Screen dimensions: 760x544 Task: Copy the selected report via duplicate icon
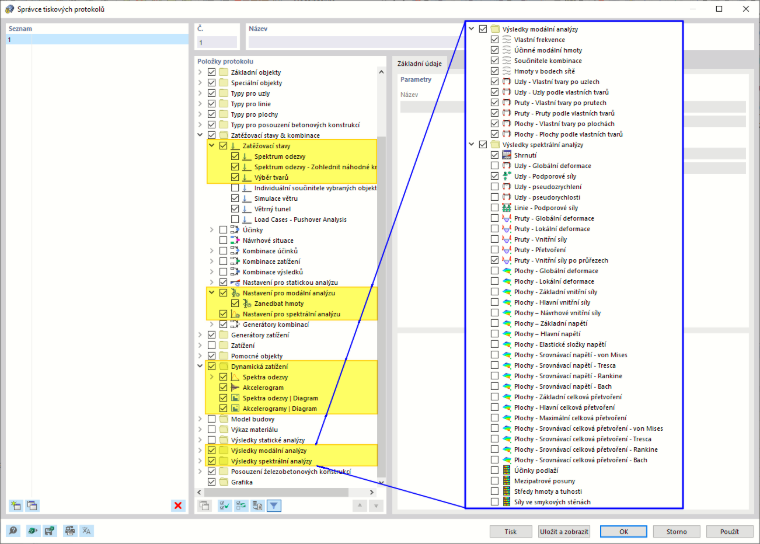tap(32, 506)
